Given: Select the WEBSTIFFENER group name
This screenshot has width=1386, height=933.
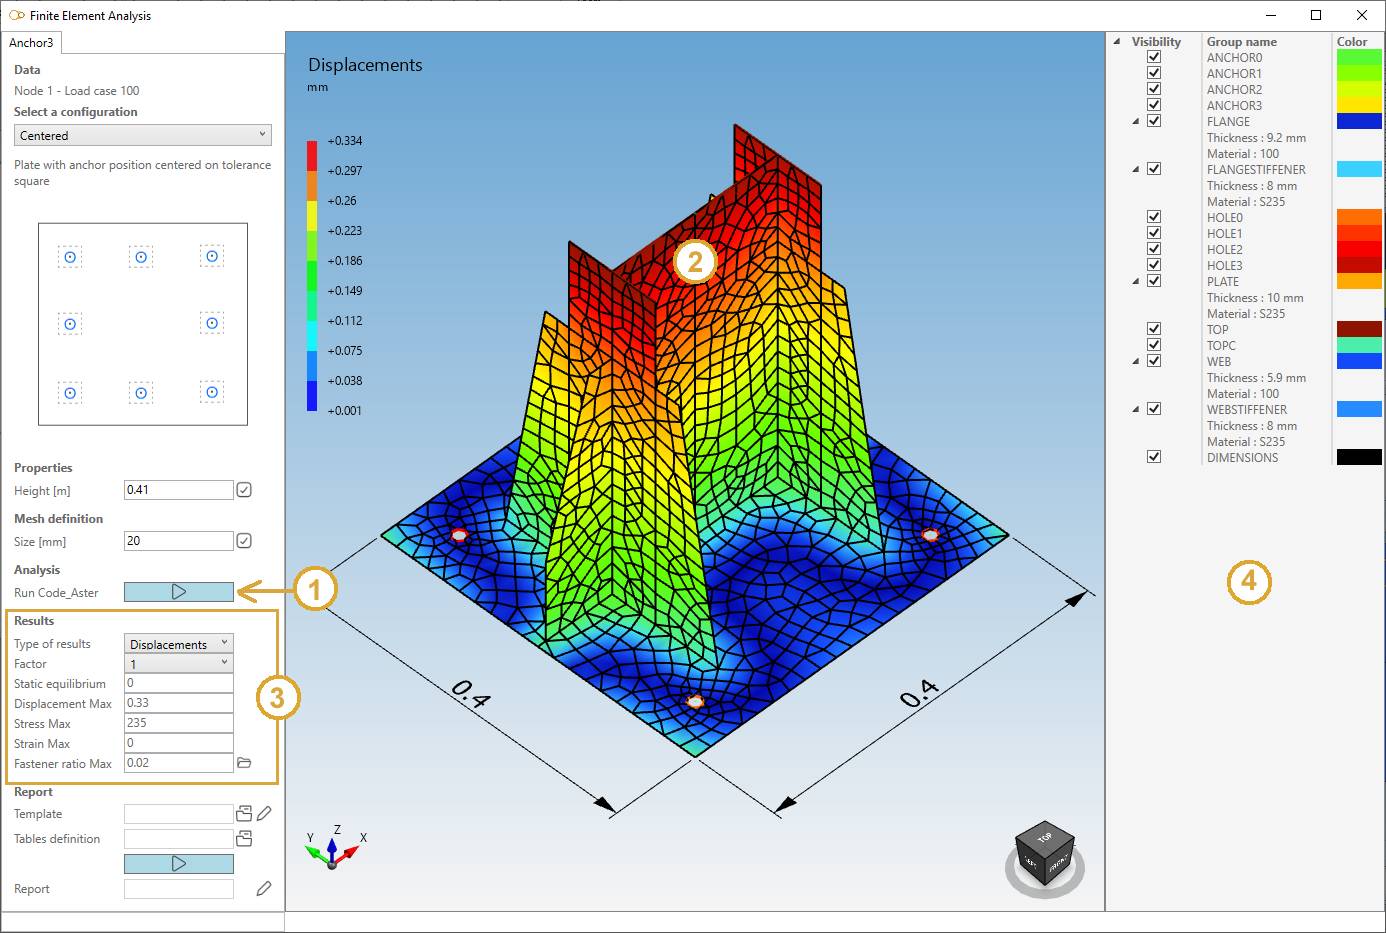Looking at the screenshot, I should click(x=1247, y=410).
